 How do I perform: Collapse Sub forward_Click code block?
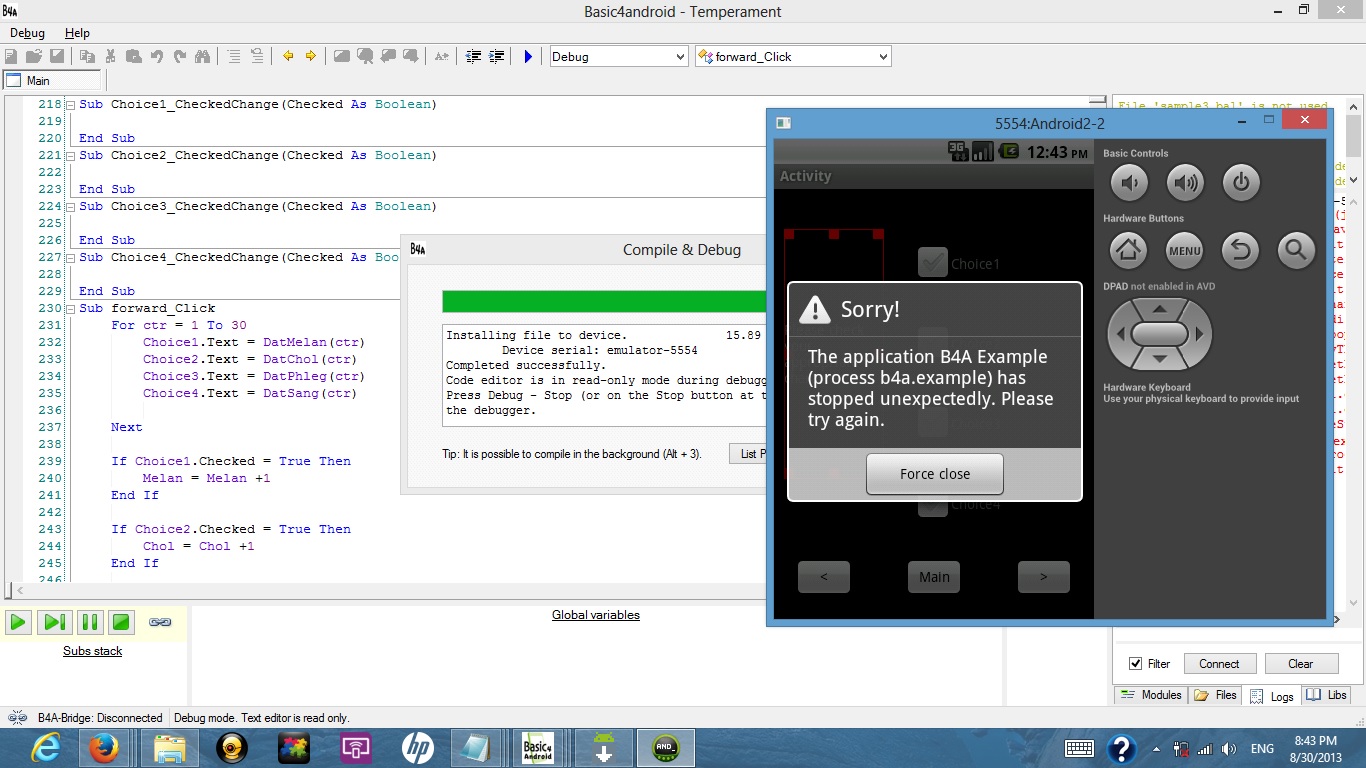coord(70,308)
